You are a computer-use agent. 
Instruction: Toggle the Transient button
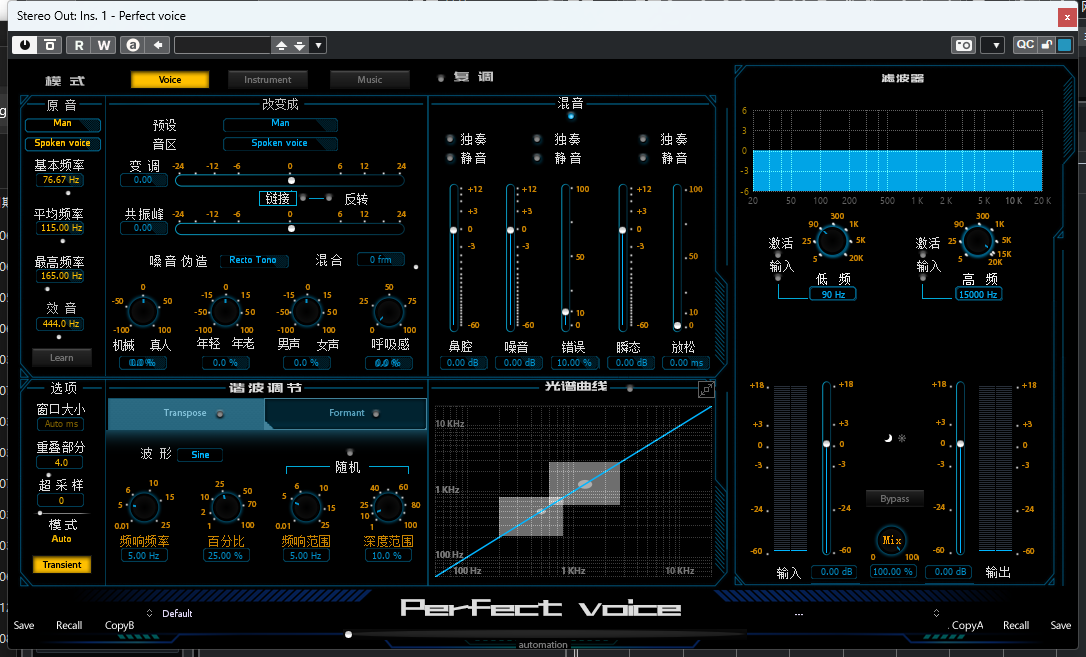62,565
